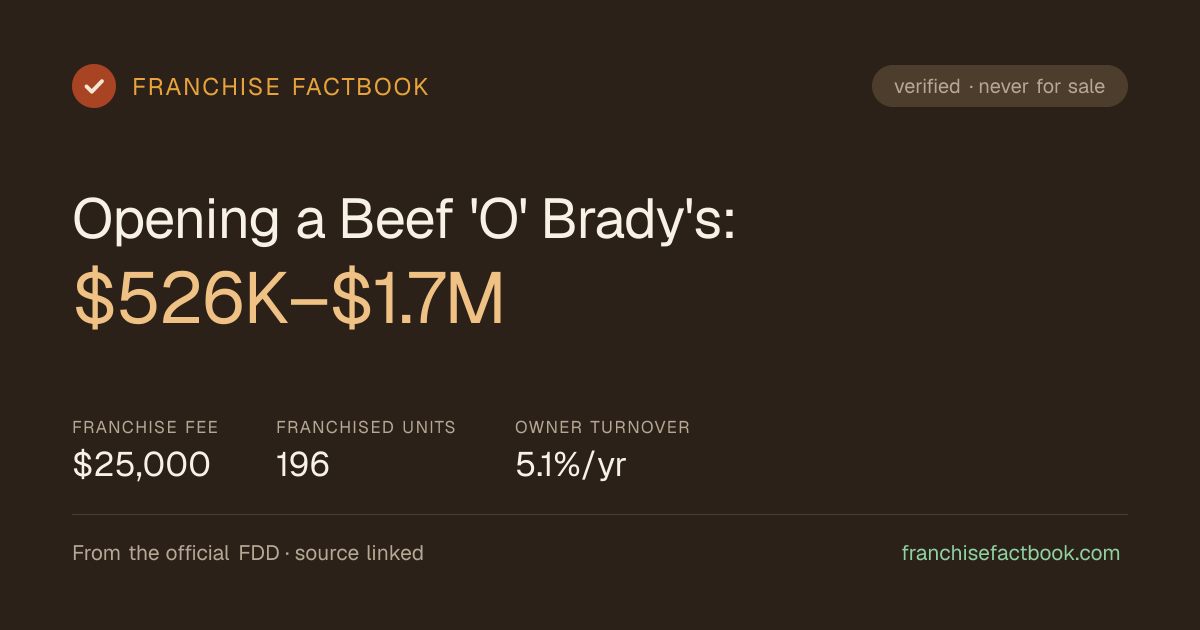Click the word FACTBOOK in the header

[361, 87]
